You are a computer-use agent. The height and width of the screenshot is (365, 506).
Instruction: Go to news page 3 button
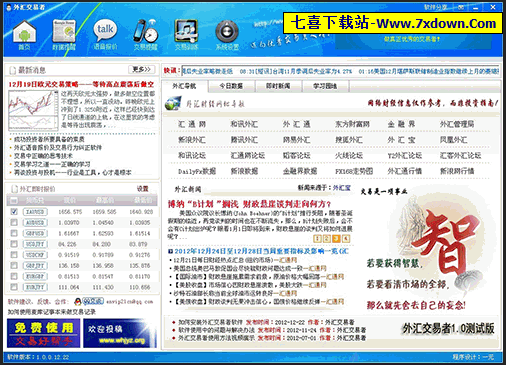point(336,238)
